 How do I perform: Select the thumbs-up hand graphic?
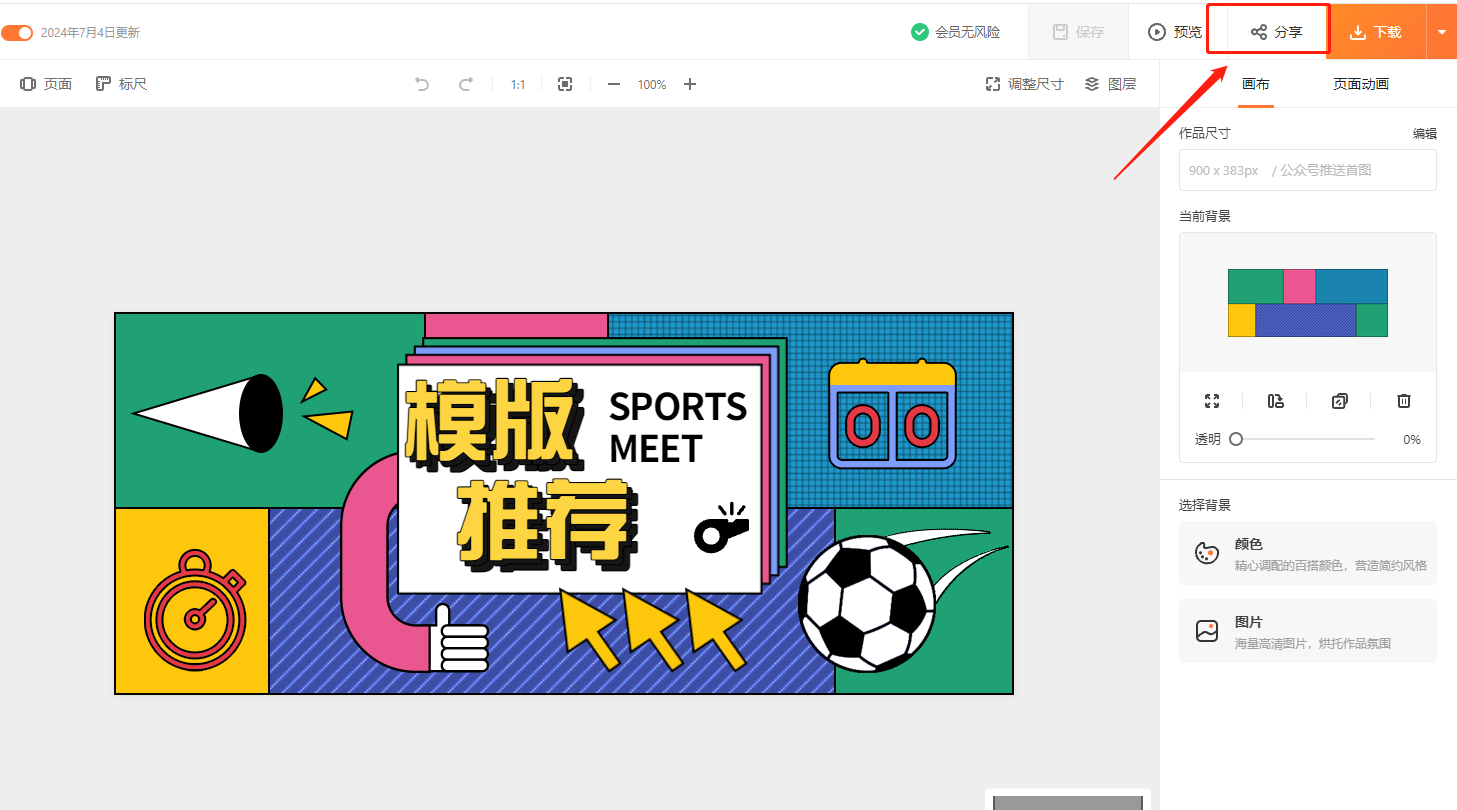pyautogui.click(x=459, y=639)
